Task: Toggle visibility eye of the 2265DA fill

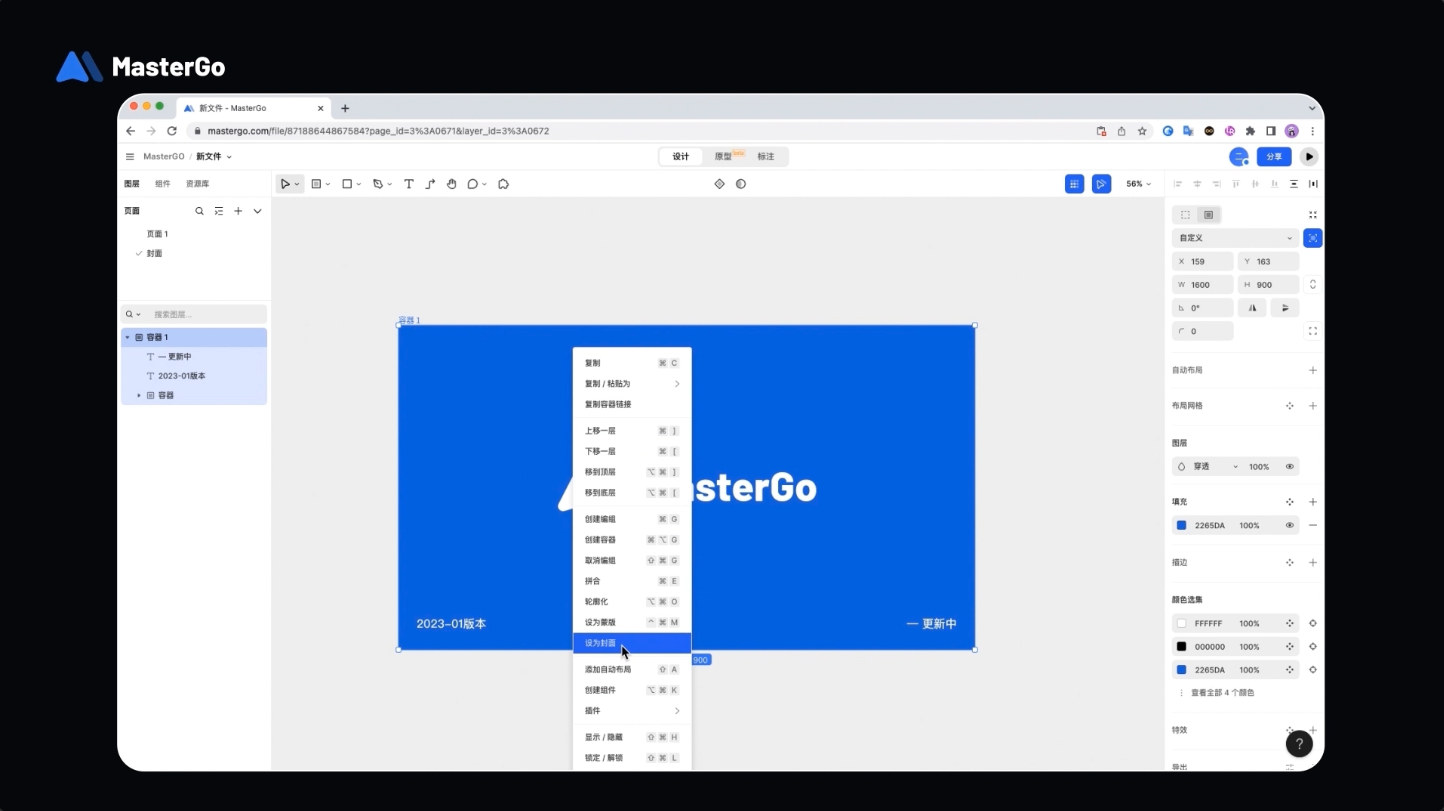Action: pos(1290,525)
